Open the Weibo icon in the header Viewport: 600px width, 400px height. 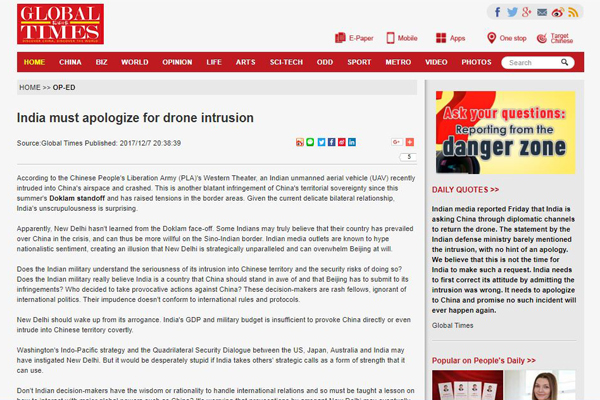pyautogui.click(x=558, y=12)
